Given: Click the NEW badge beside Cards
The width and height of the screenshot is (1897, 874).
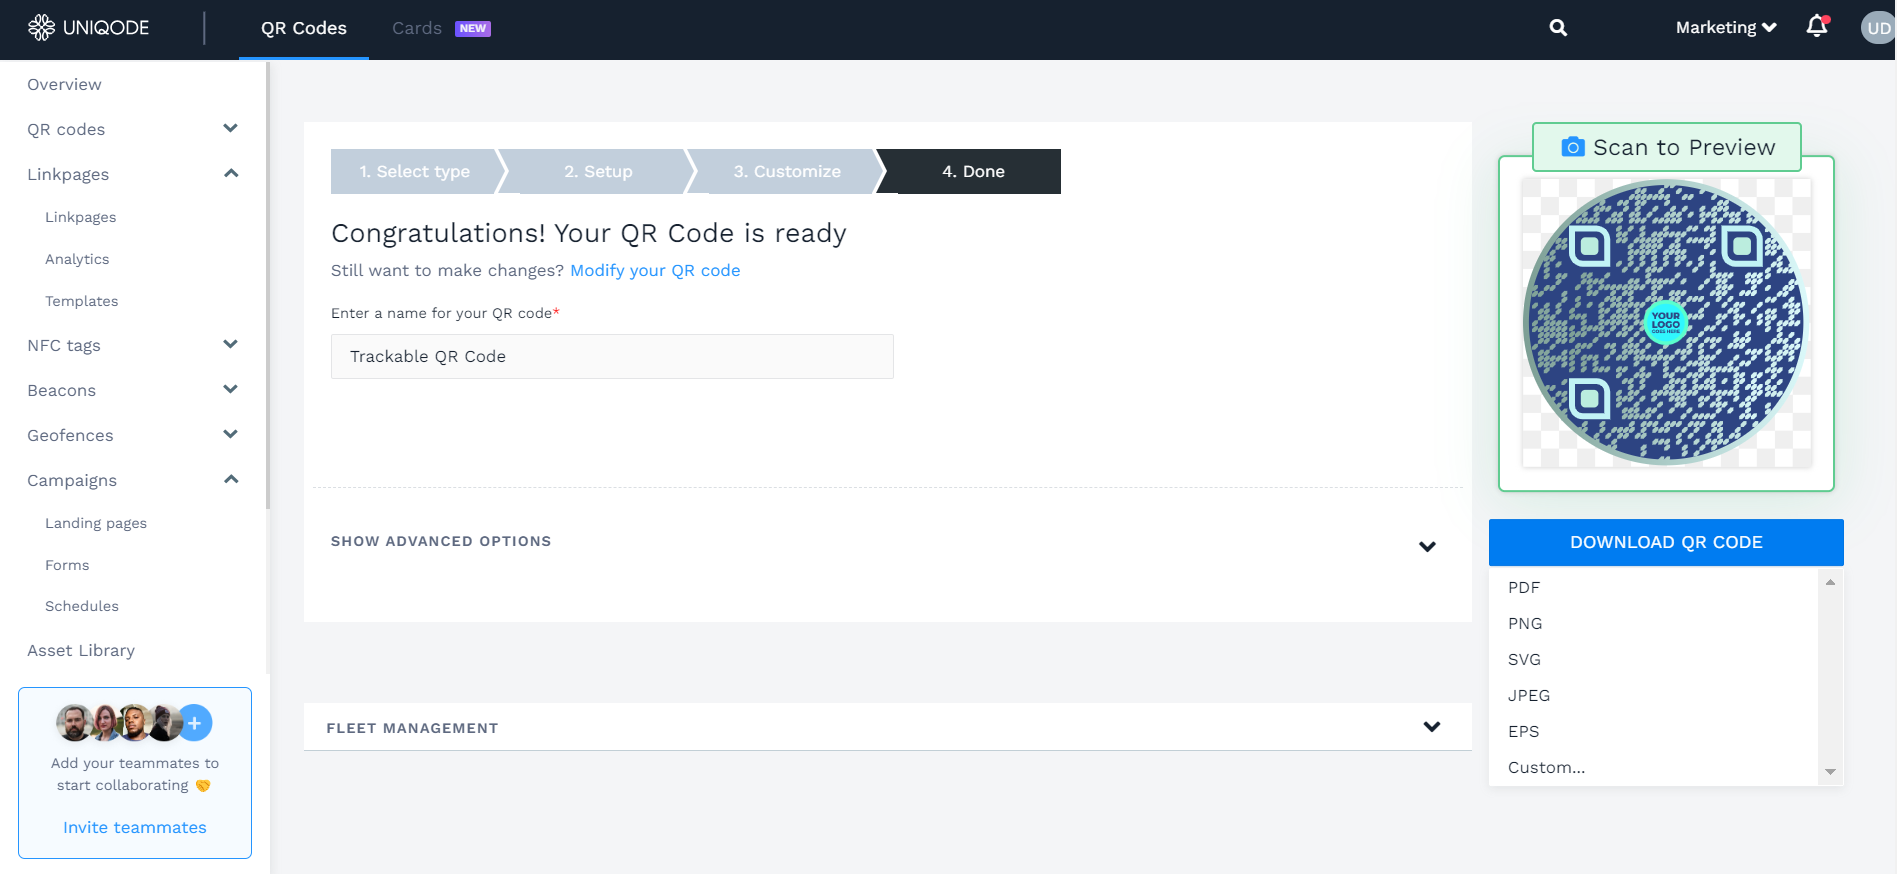Looking at the screenshot, I should (473, 28).
